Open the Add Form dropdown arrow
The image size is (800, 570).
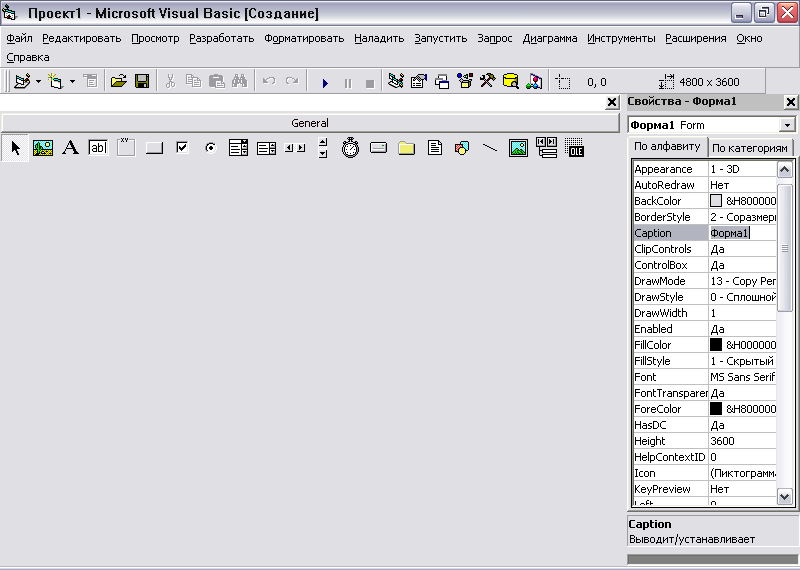point(72,82)
